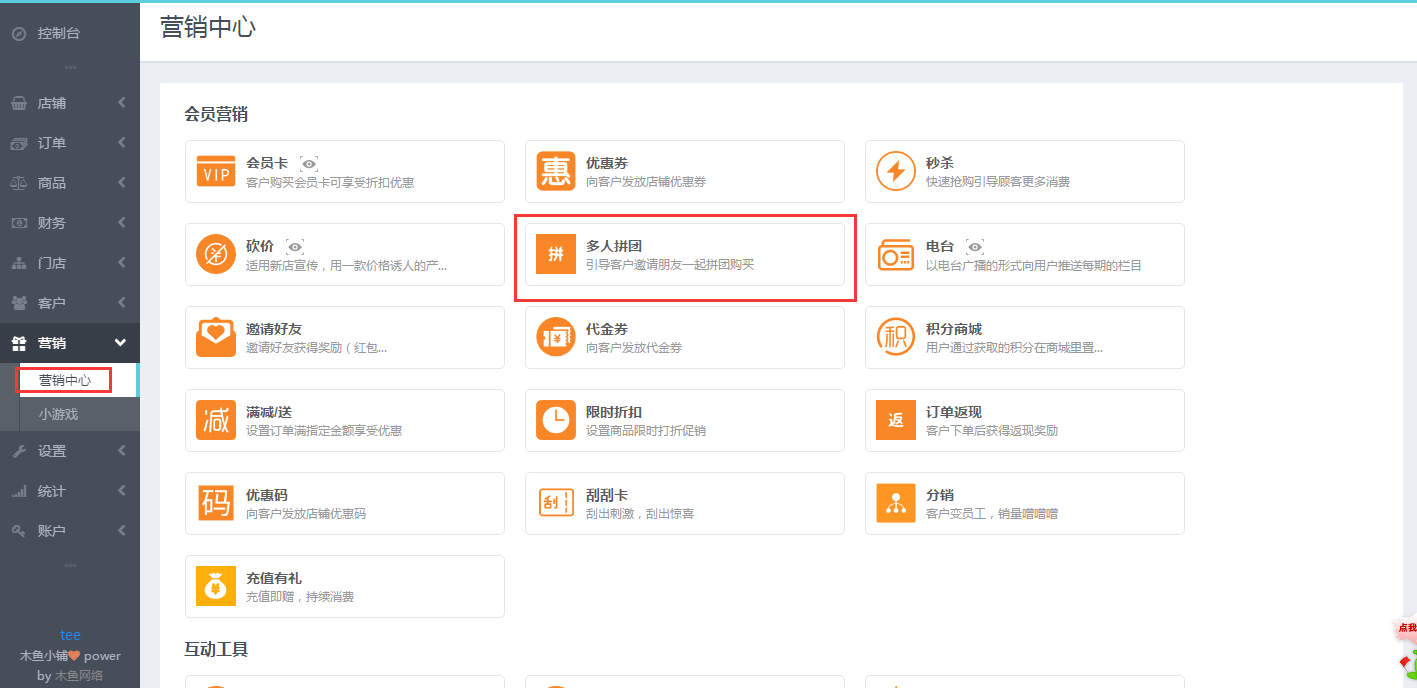Click the key icon beside 账户

pyautogui.click(x=18, y=531)
